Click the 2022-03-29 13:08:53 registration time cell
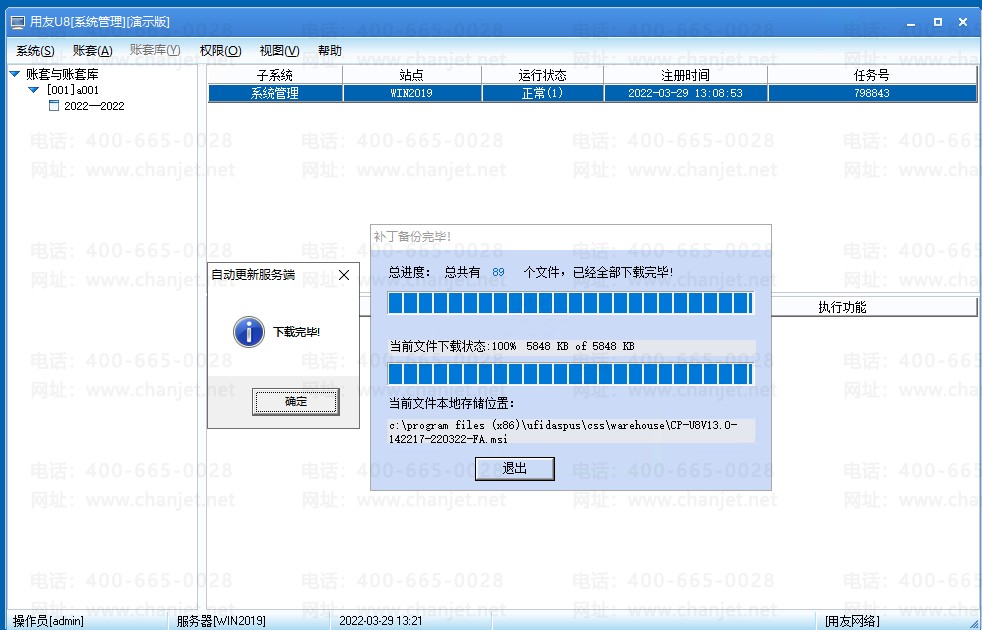982x630 pixels. tap(686, 93)
